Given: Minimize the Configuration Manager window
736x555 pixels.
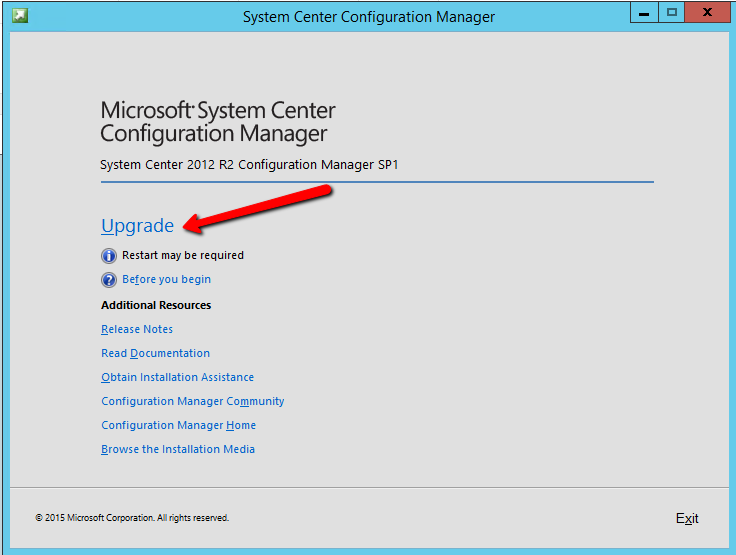Looking at the screenshot, I should point(643,13).
